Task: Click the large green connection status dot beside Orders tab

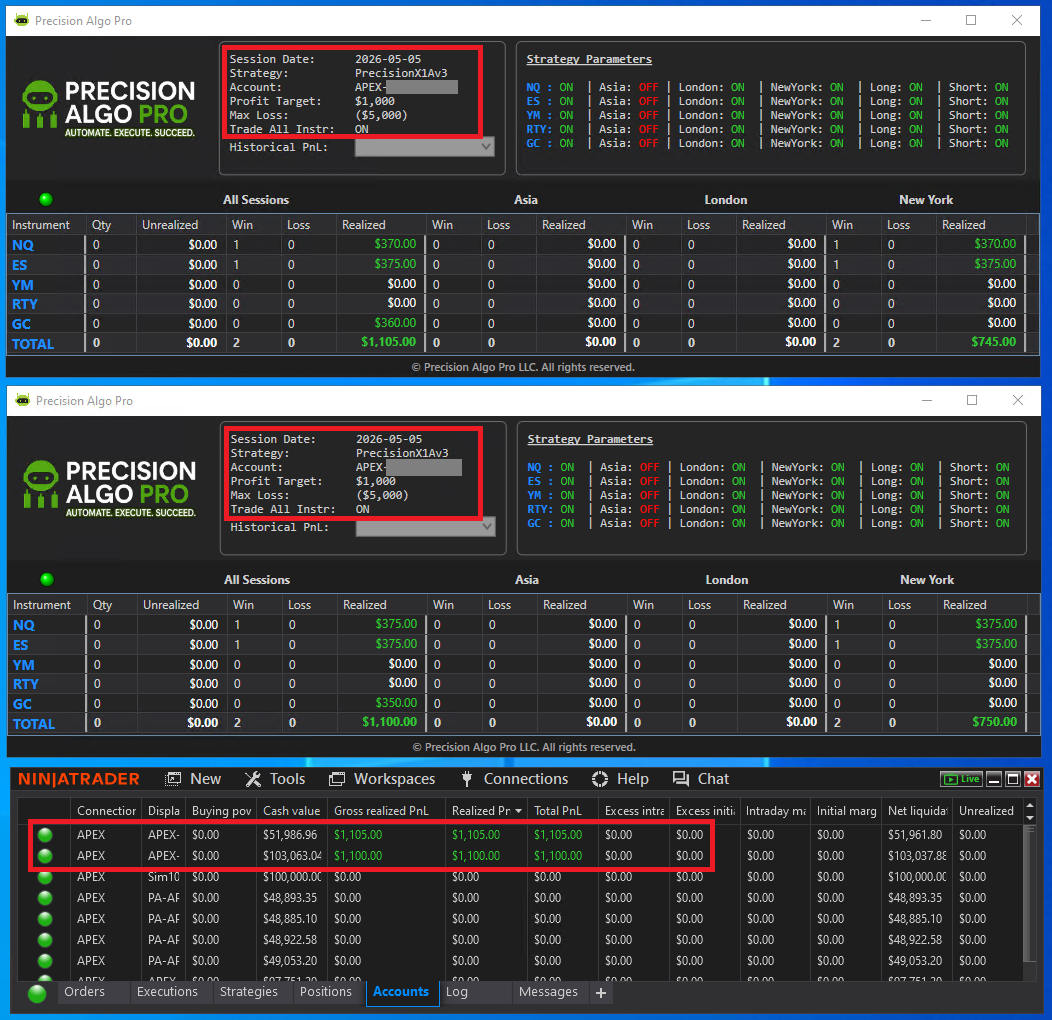Action: (37, 993)
